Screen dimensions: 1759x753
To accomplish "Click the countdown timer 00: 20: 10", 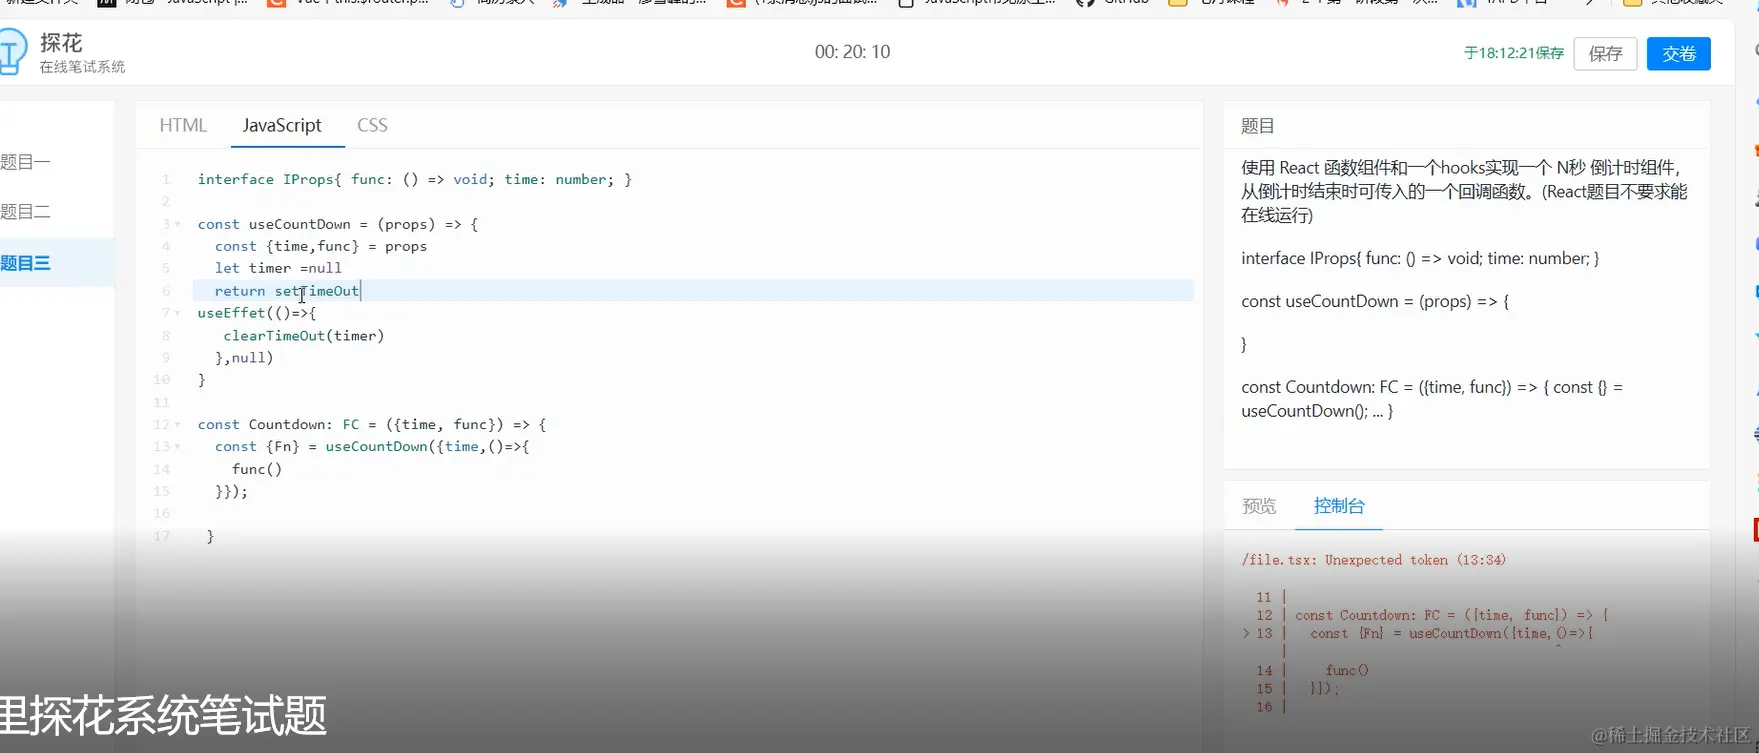I will point(852,52).
